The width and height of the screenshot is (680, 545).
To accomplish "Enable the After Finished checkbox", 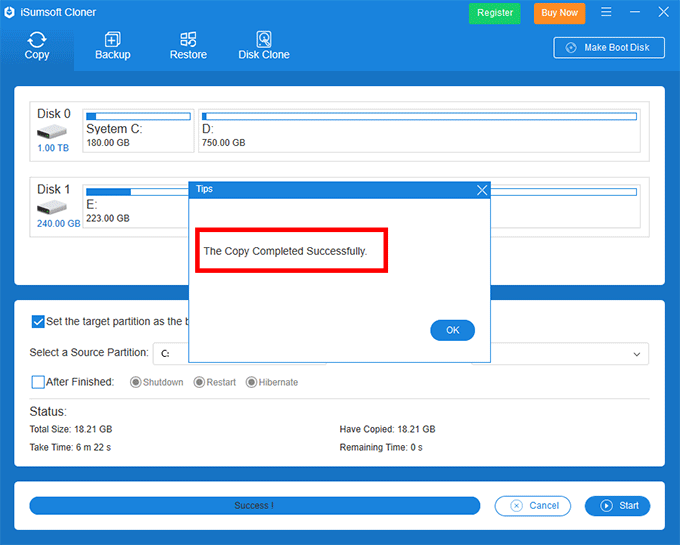I will pyautogui.click(x=38, y=382).
